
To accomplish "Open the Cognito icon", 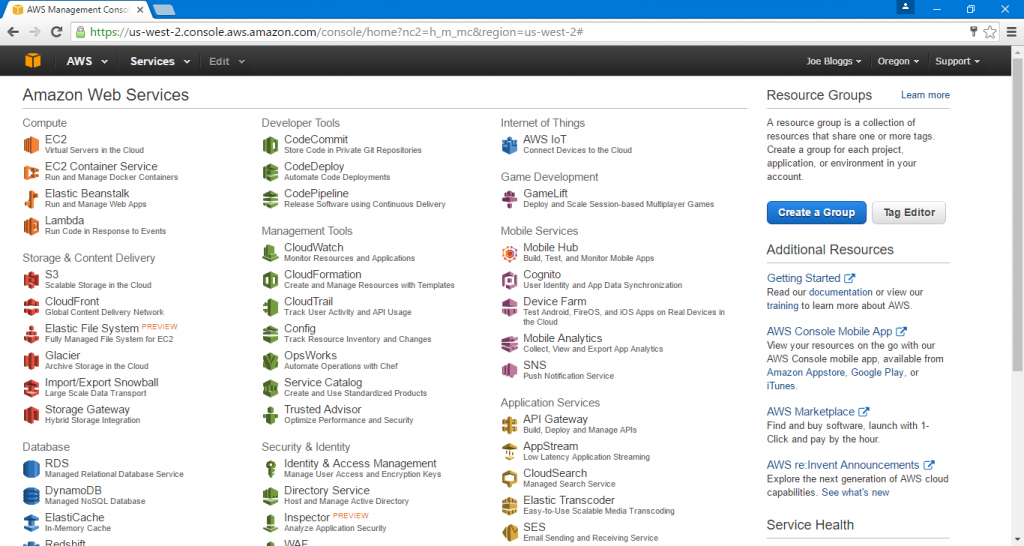I will (x=509, y=280).
